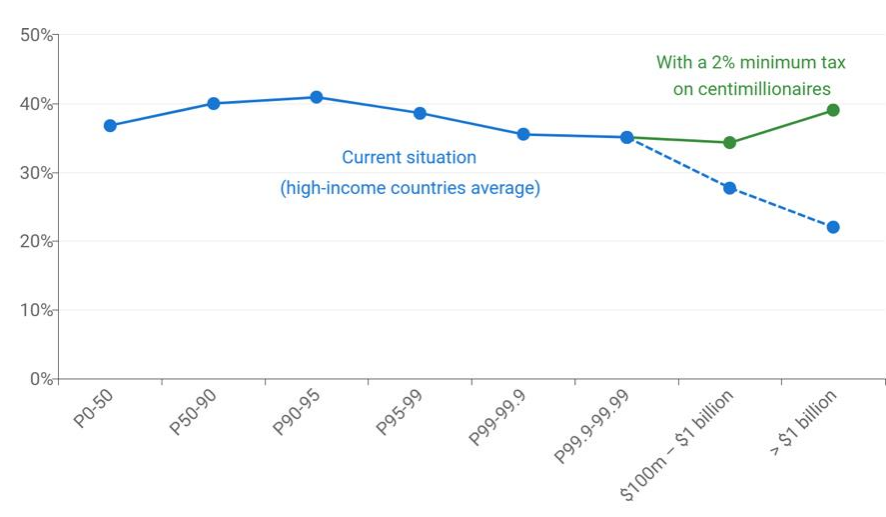This screenshot has height=517, width=886.
Task: Select the green data point for > $1 billion
Action: pos(833,110)
